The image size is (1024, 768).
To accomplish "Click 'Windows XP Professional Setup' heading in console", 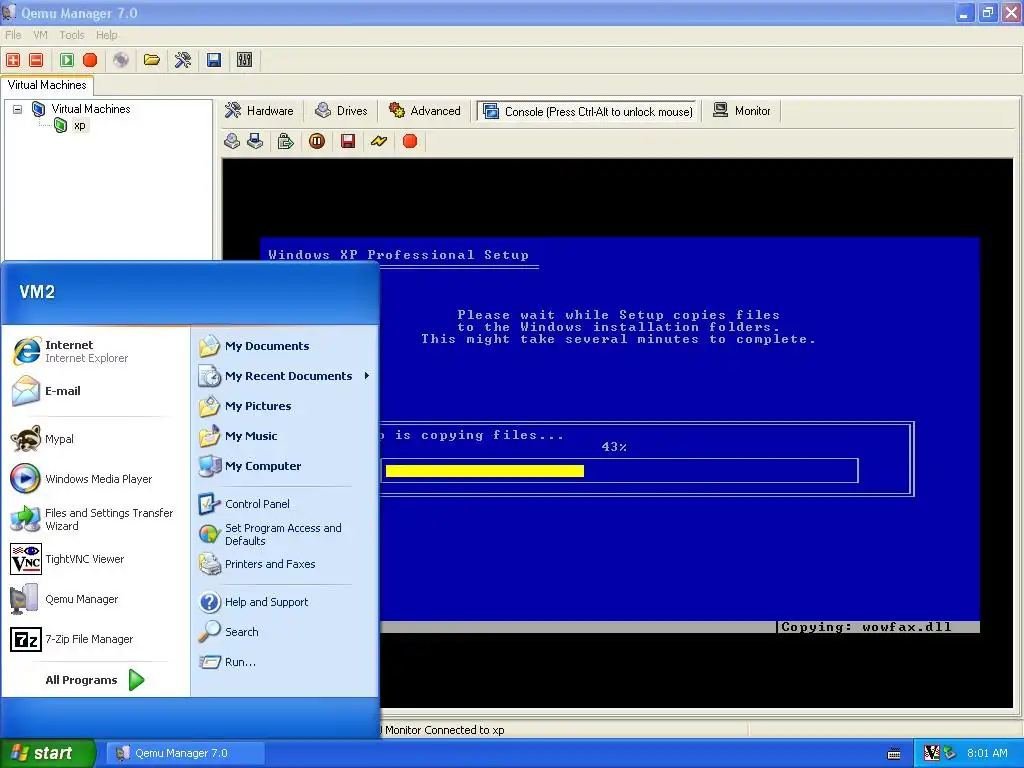I will tap(398, 255).
